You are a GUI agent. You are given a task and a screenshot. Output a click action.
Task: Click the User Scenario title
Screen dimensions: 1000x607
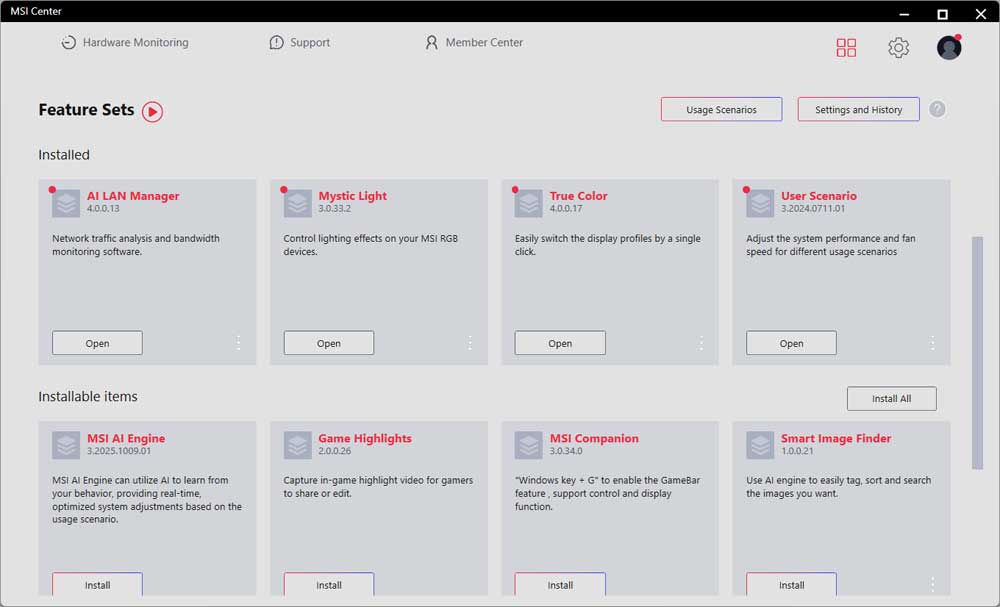tap(819, 196)
